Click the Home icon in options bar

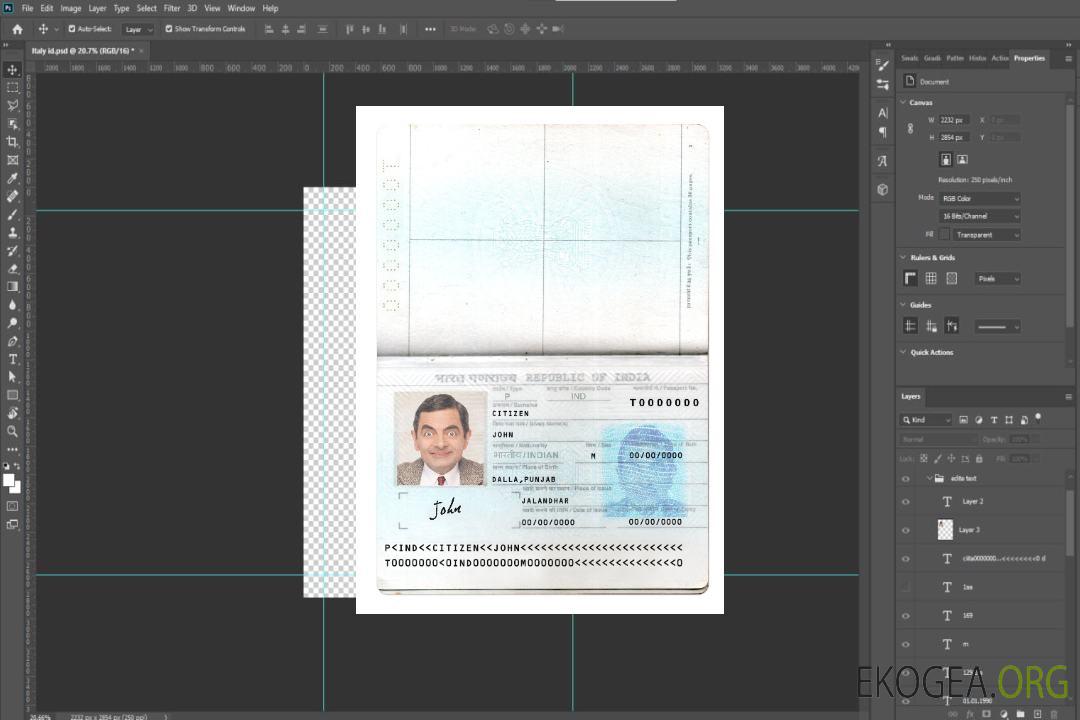click(x=17, y=29)
